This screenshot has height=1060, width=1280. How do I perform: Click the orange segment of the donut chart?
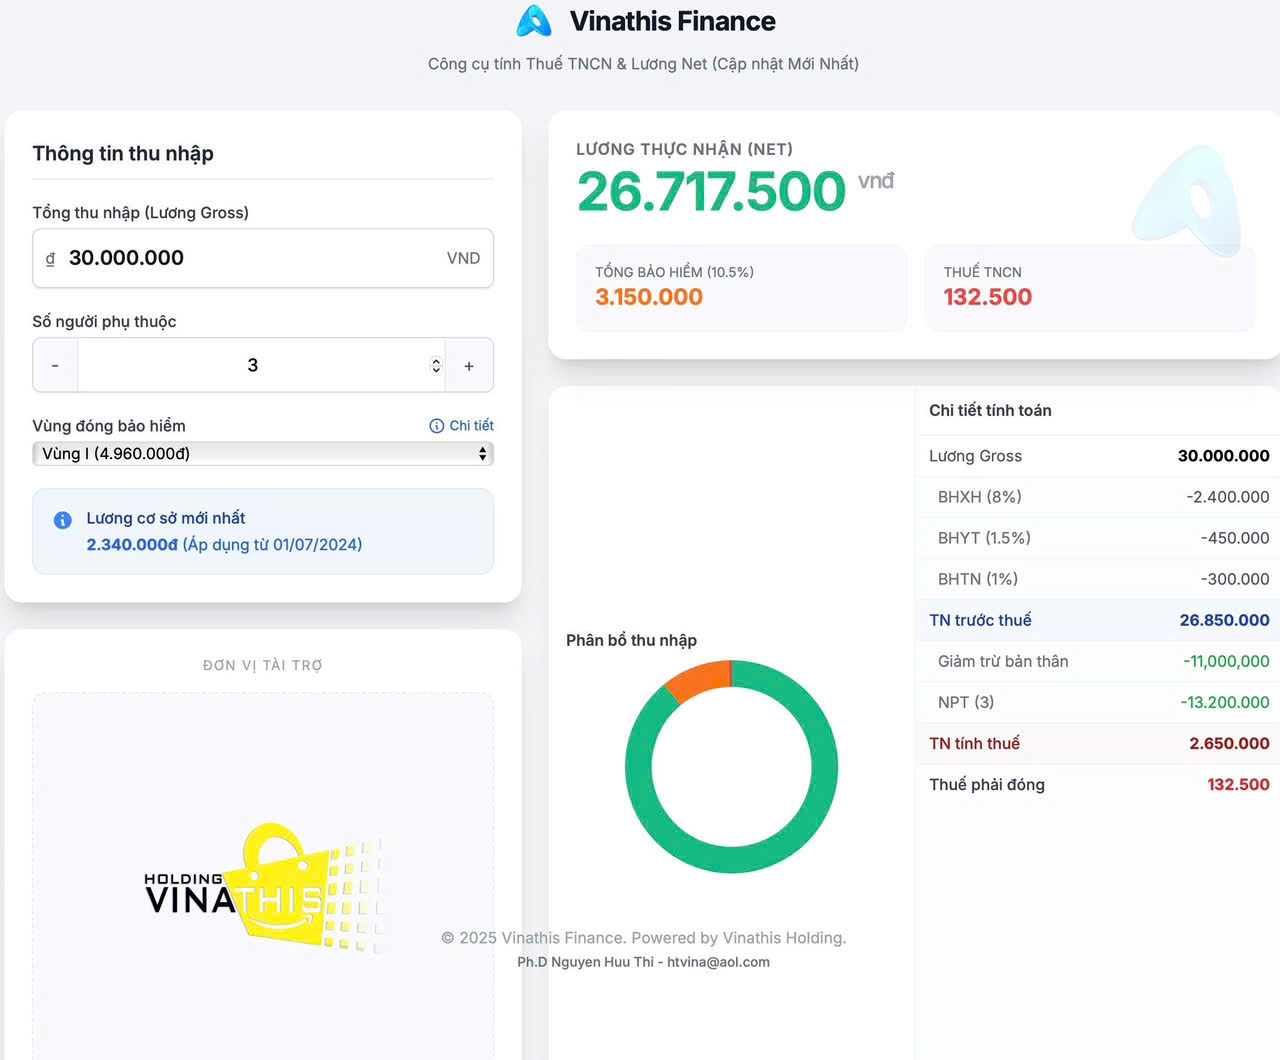point(698,679)
